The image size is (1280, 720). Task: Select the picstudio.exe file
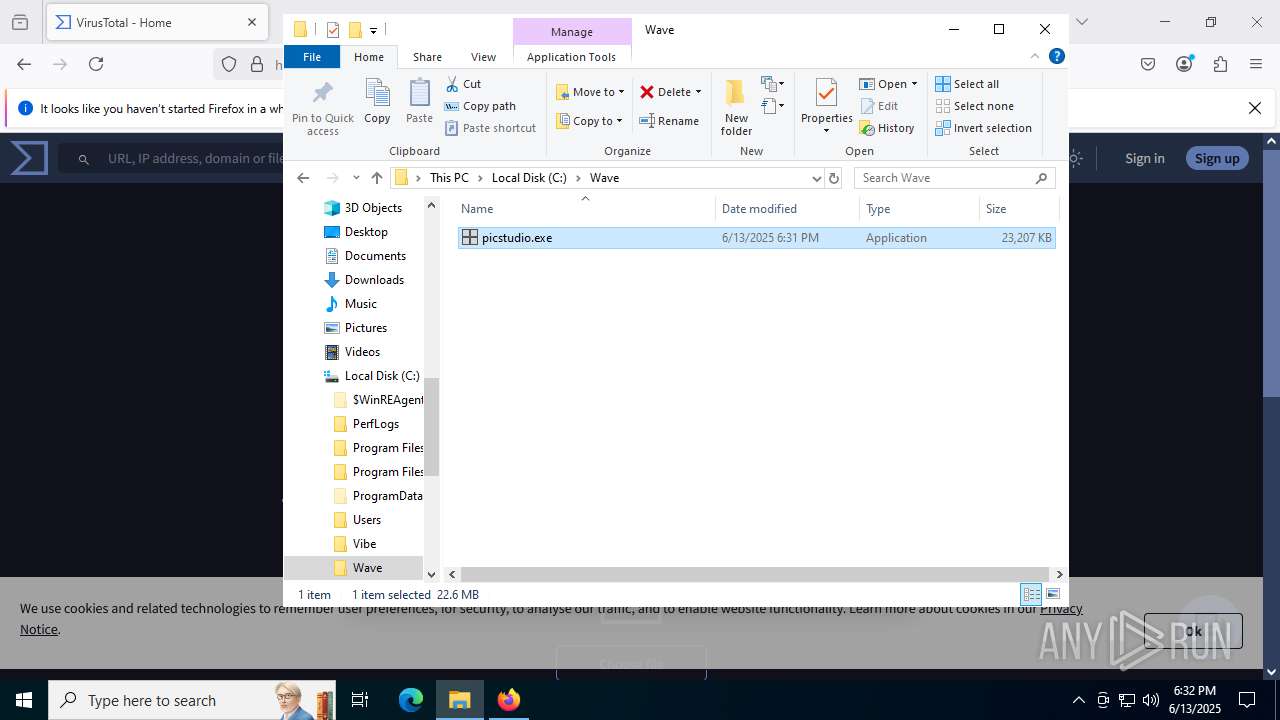click(x=756, y=238)
